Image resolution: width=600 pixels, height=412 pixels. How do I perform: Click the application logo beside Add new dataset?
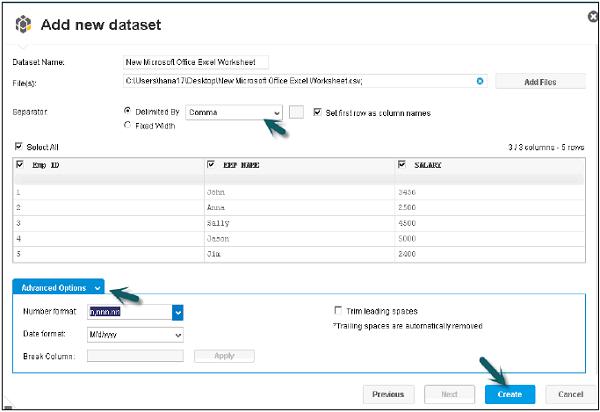pyautogui.click(x=23, y=24)
